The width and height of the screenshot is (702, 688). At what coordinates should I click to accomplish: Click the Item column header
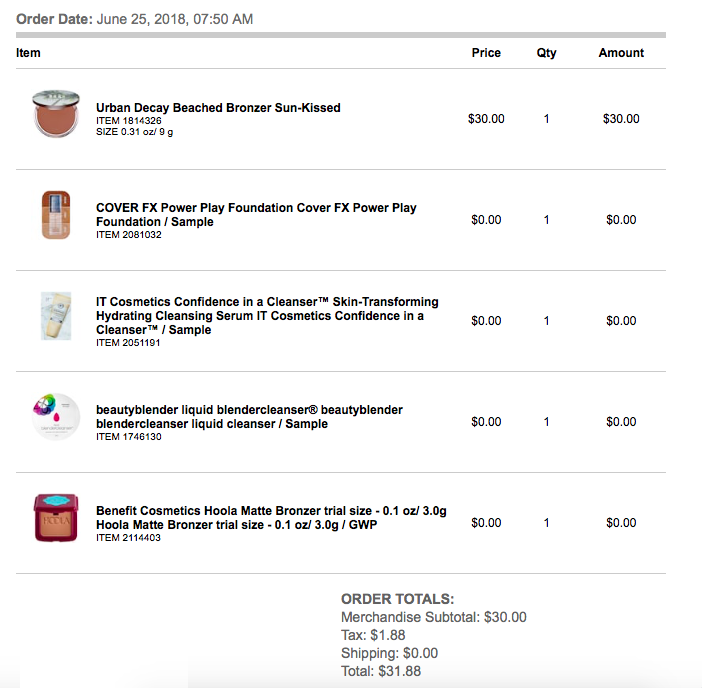pos(28,53)
